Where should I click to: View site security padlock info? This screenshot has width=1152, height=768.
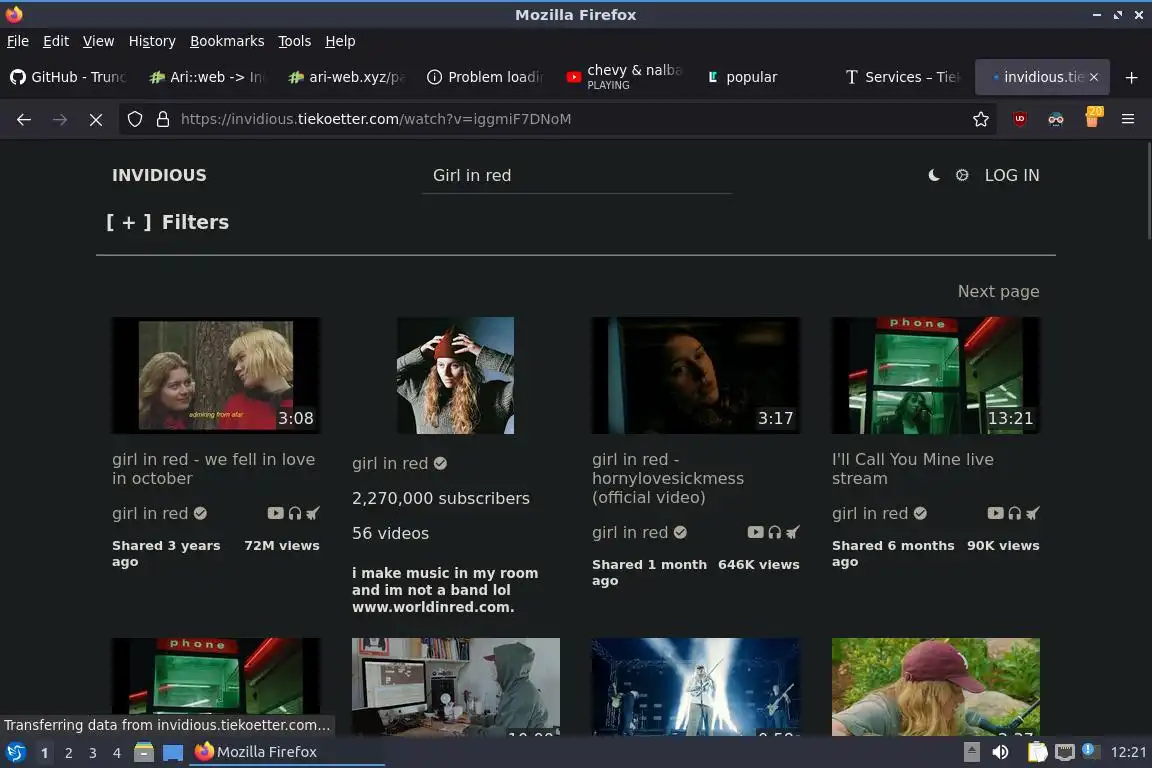tap(163, 119)
